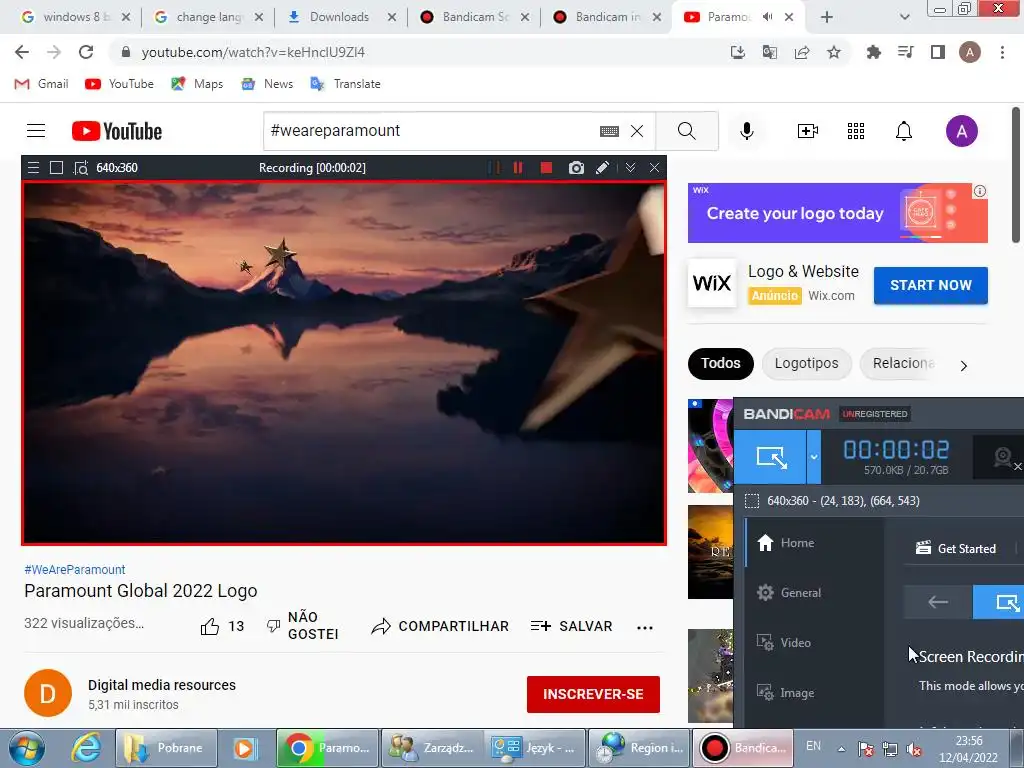Open the #WeAreParamount hashtag link
The width and height of the screenshot is (1024, 768).
click(x=74, y=569)
